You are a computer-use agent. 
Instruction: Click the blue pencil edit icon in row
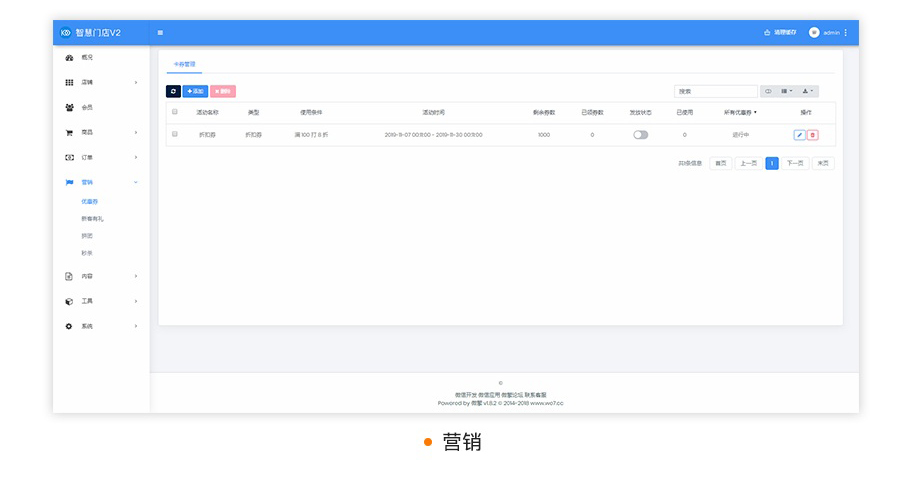pos(799,135)
